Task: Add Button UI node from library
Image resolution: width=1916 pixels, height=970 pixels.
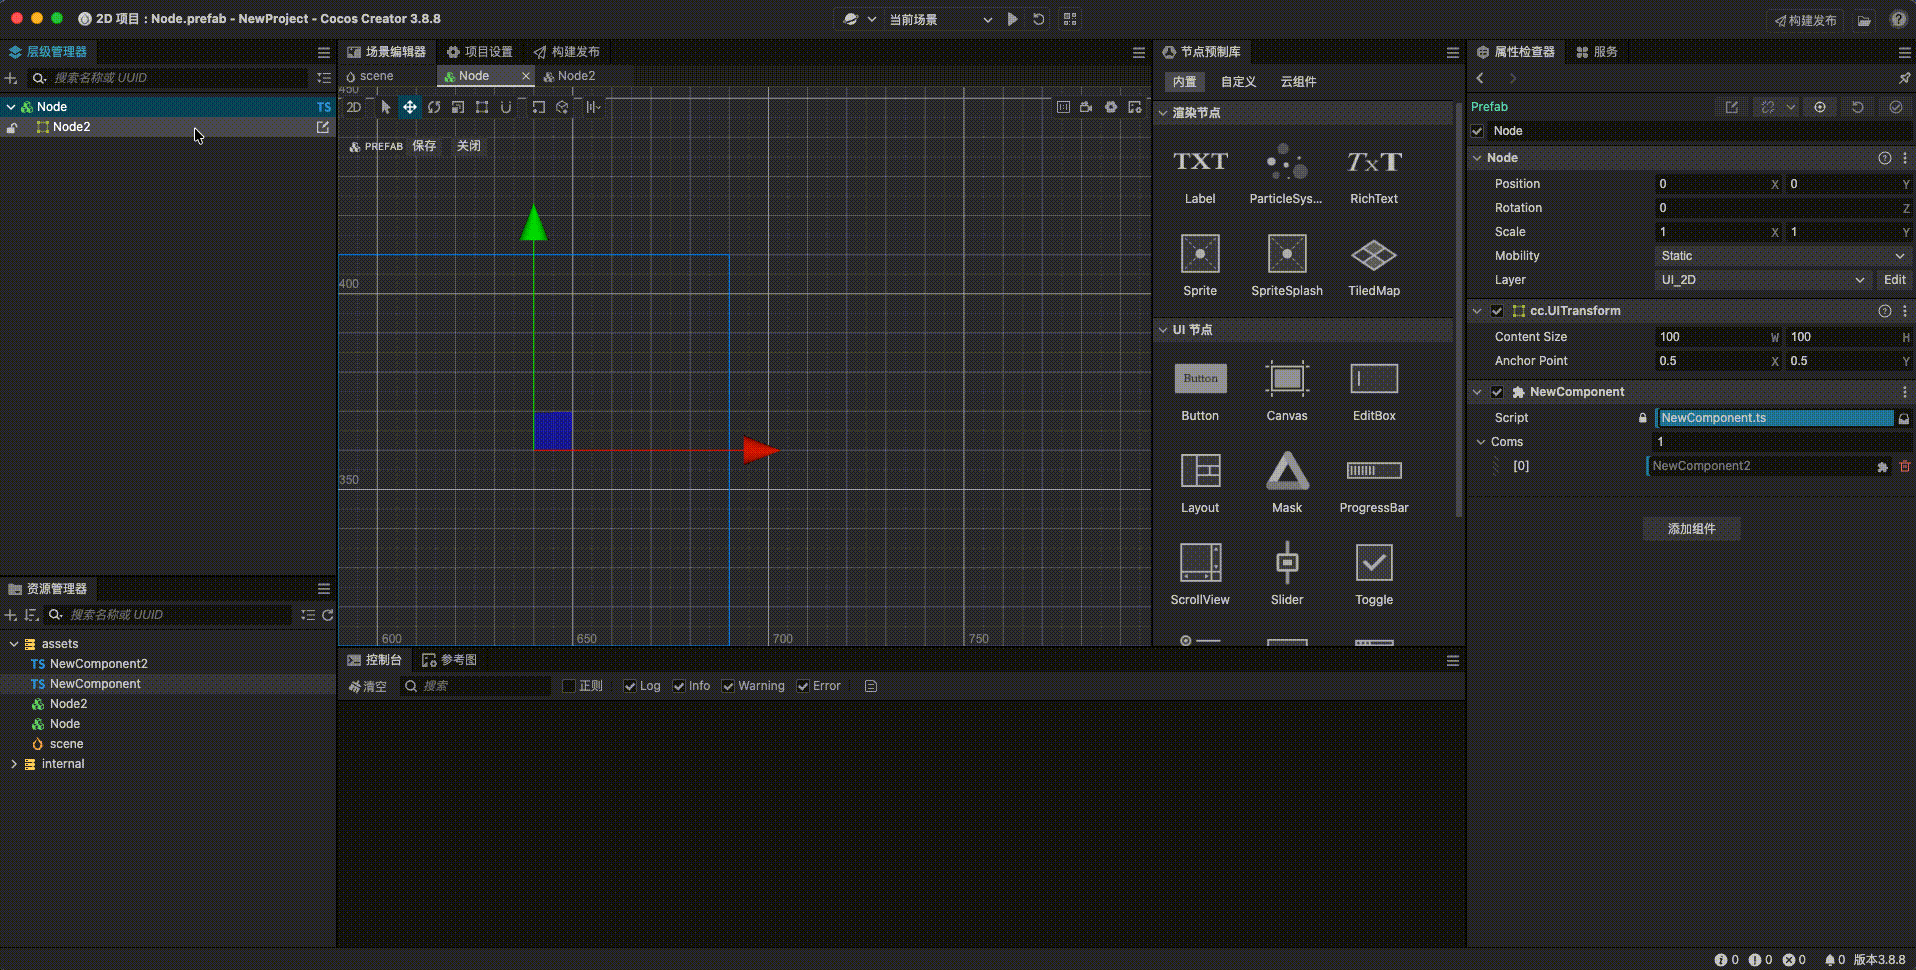Action: click(x=1200, y=390)
